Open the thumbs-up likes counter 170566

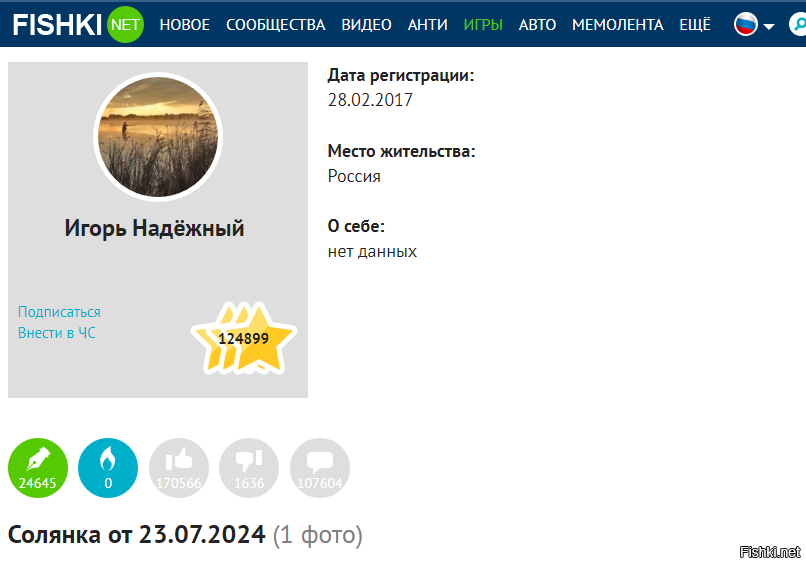pyautogui.click(x=179, y=468)
